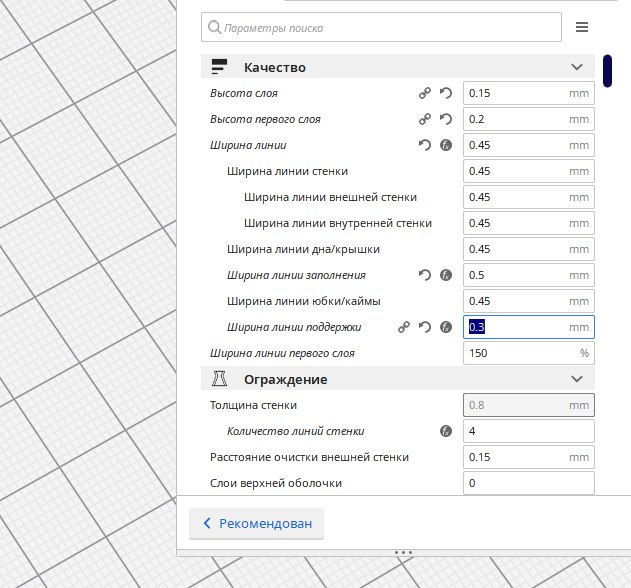Click the Качество section icon
631x588 pixels.
coord(219,67)
